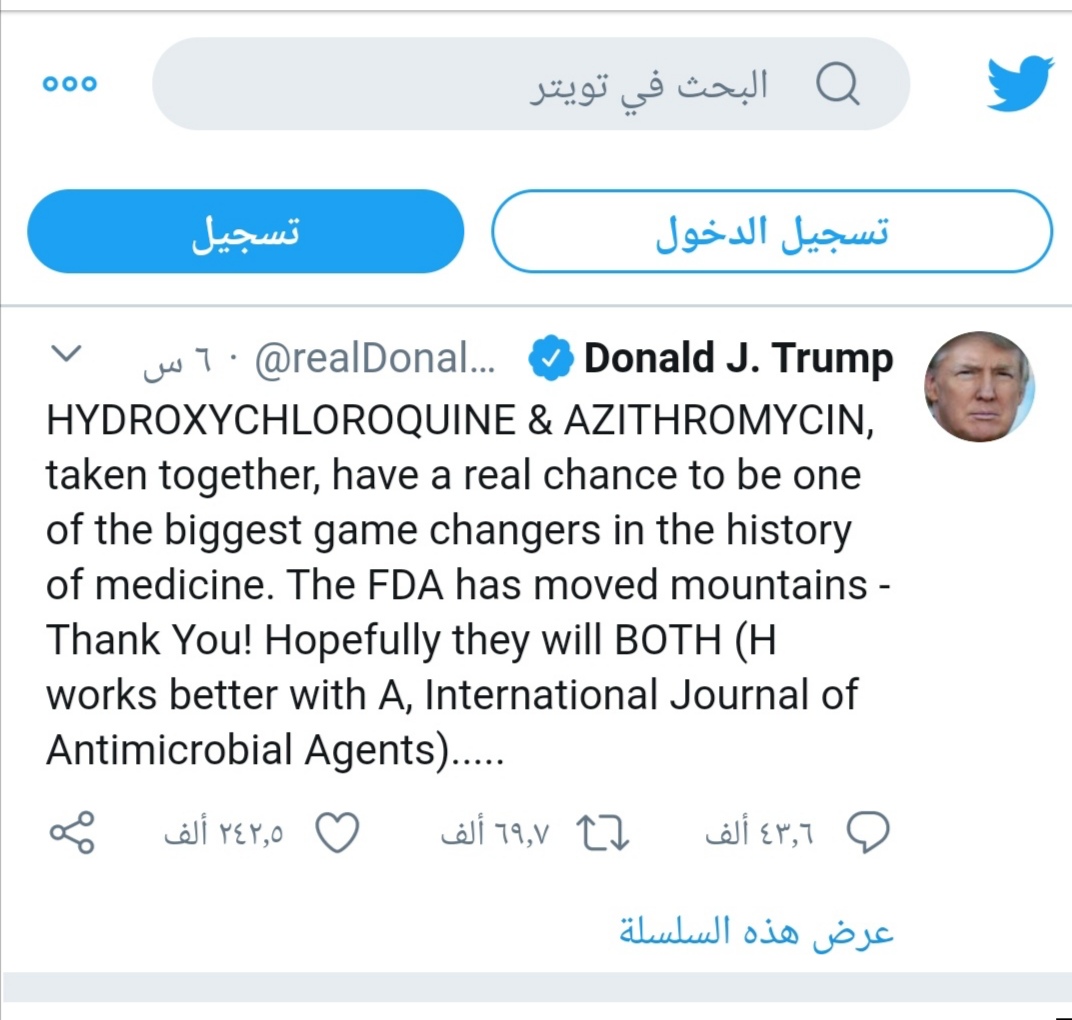Click the Twitter bird logo
The height and width of the screenshot is (1020, 1072).
pyautogui.click(x=1019, y=83)
